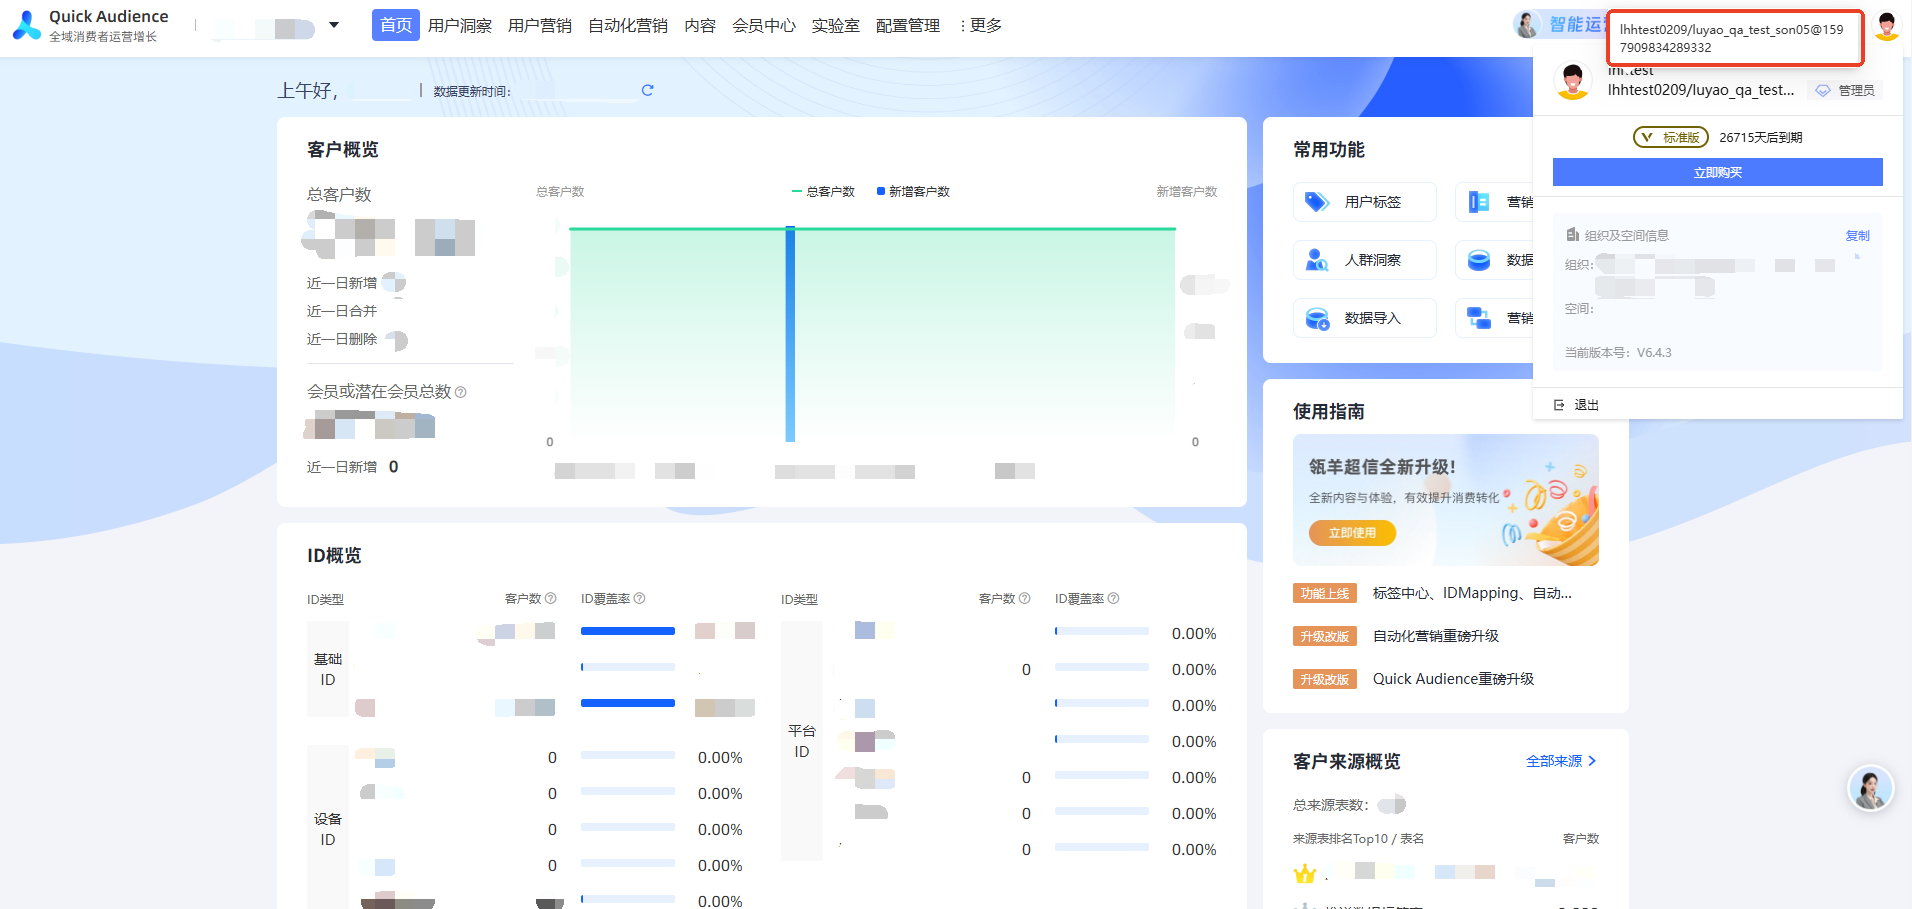Open the floating customer service avatar
Image resolution: width=1912 pixels, height=909 pixels.
coord(1870,789)
